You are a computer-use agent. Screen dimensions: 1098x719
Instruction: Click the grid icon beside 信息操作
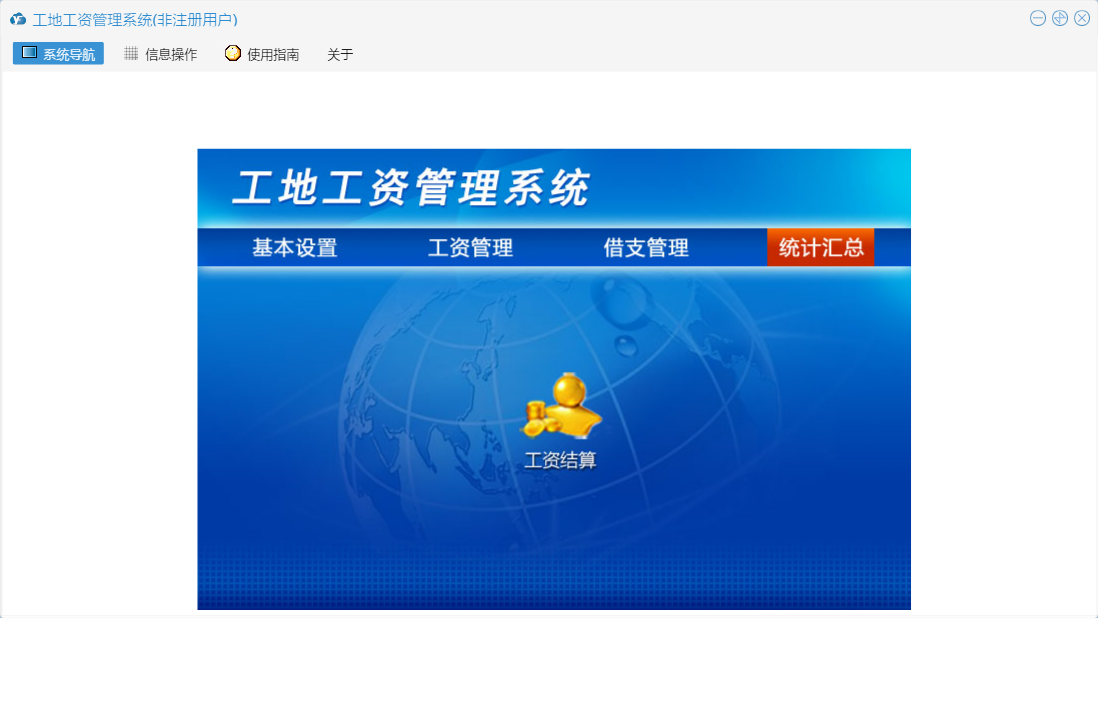click(x=131, y=54)
